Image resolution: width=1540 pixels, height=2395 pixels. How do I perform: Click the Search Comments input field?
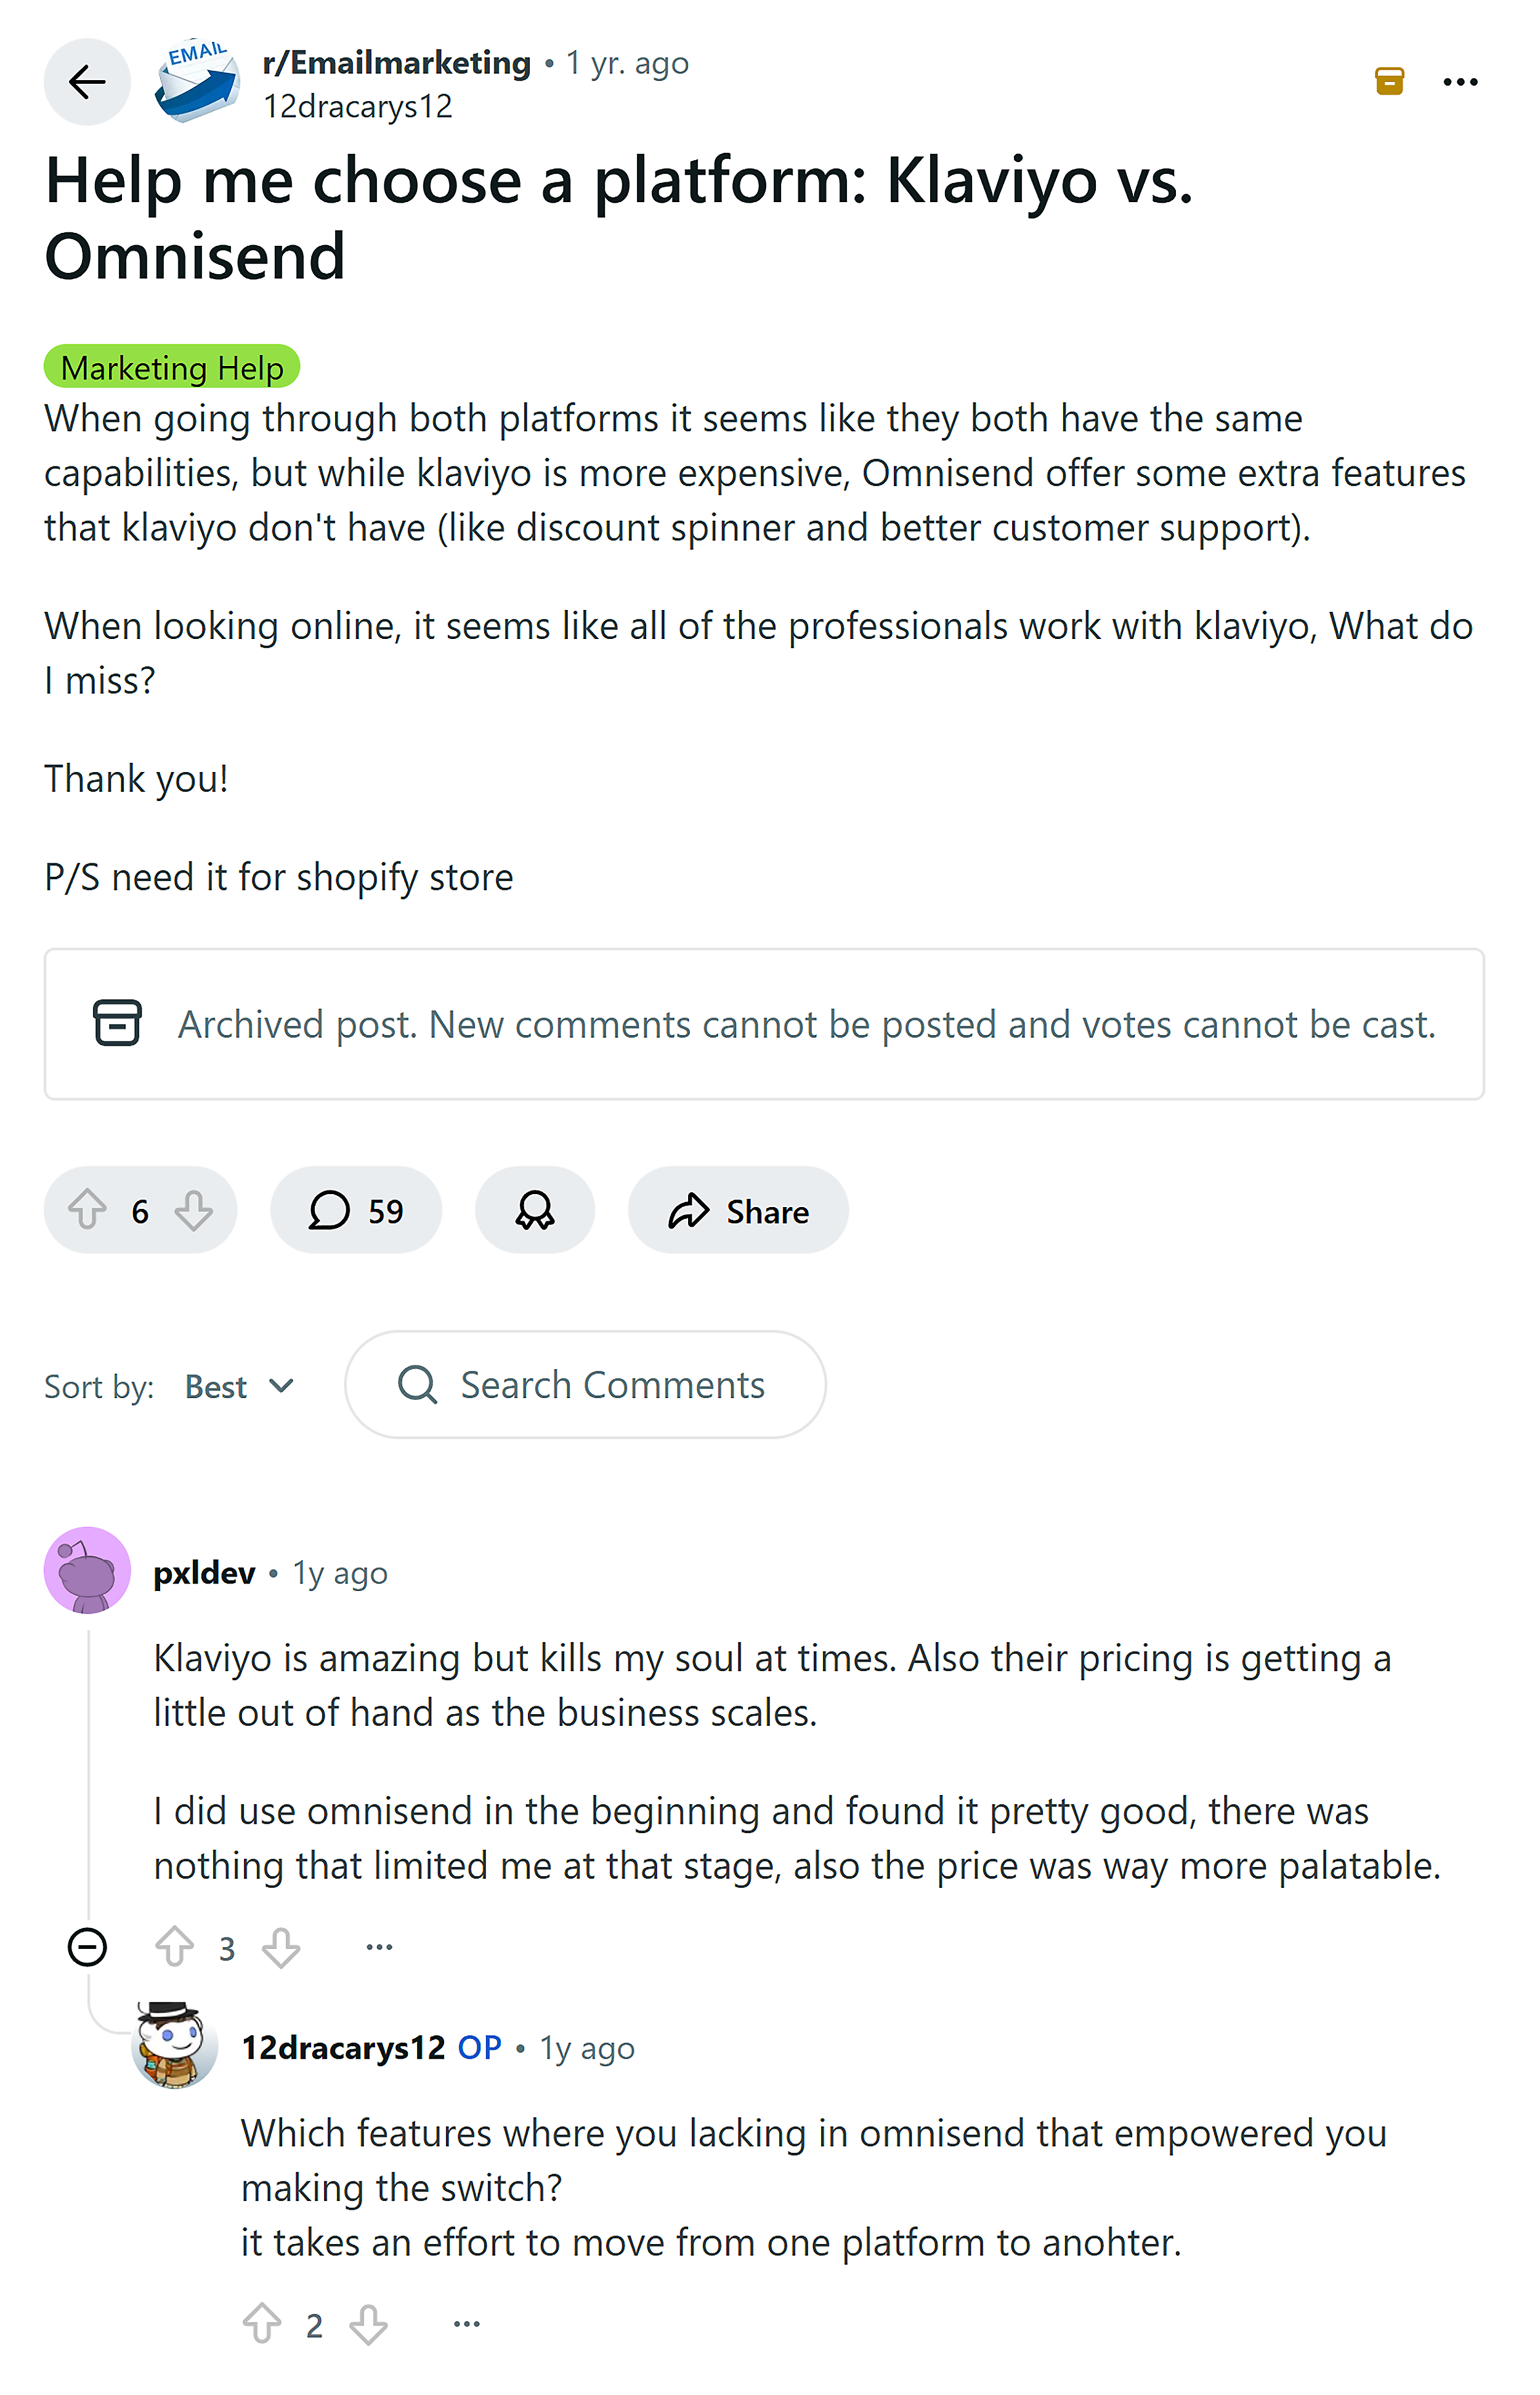point(611,1385)
